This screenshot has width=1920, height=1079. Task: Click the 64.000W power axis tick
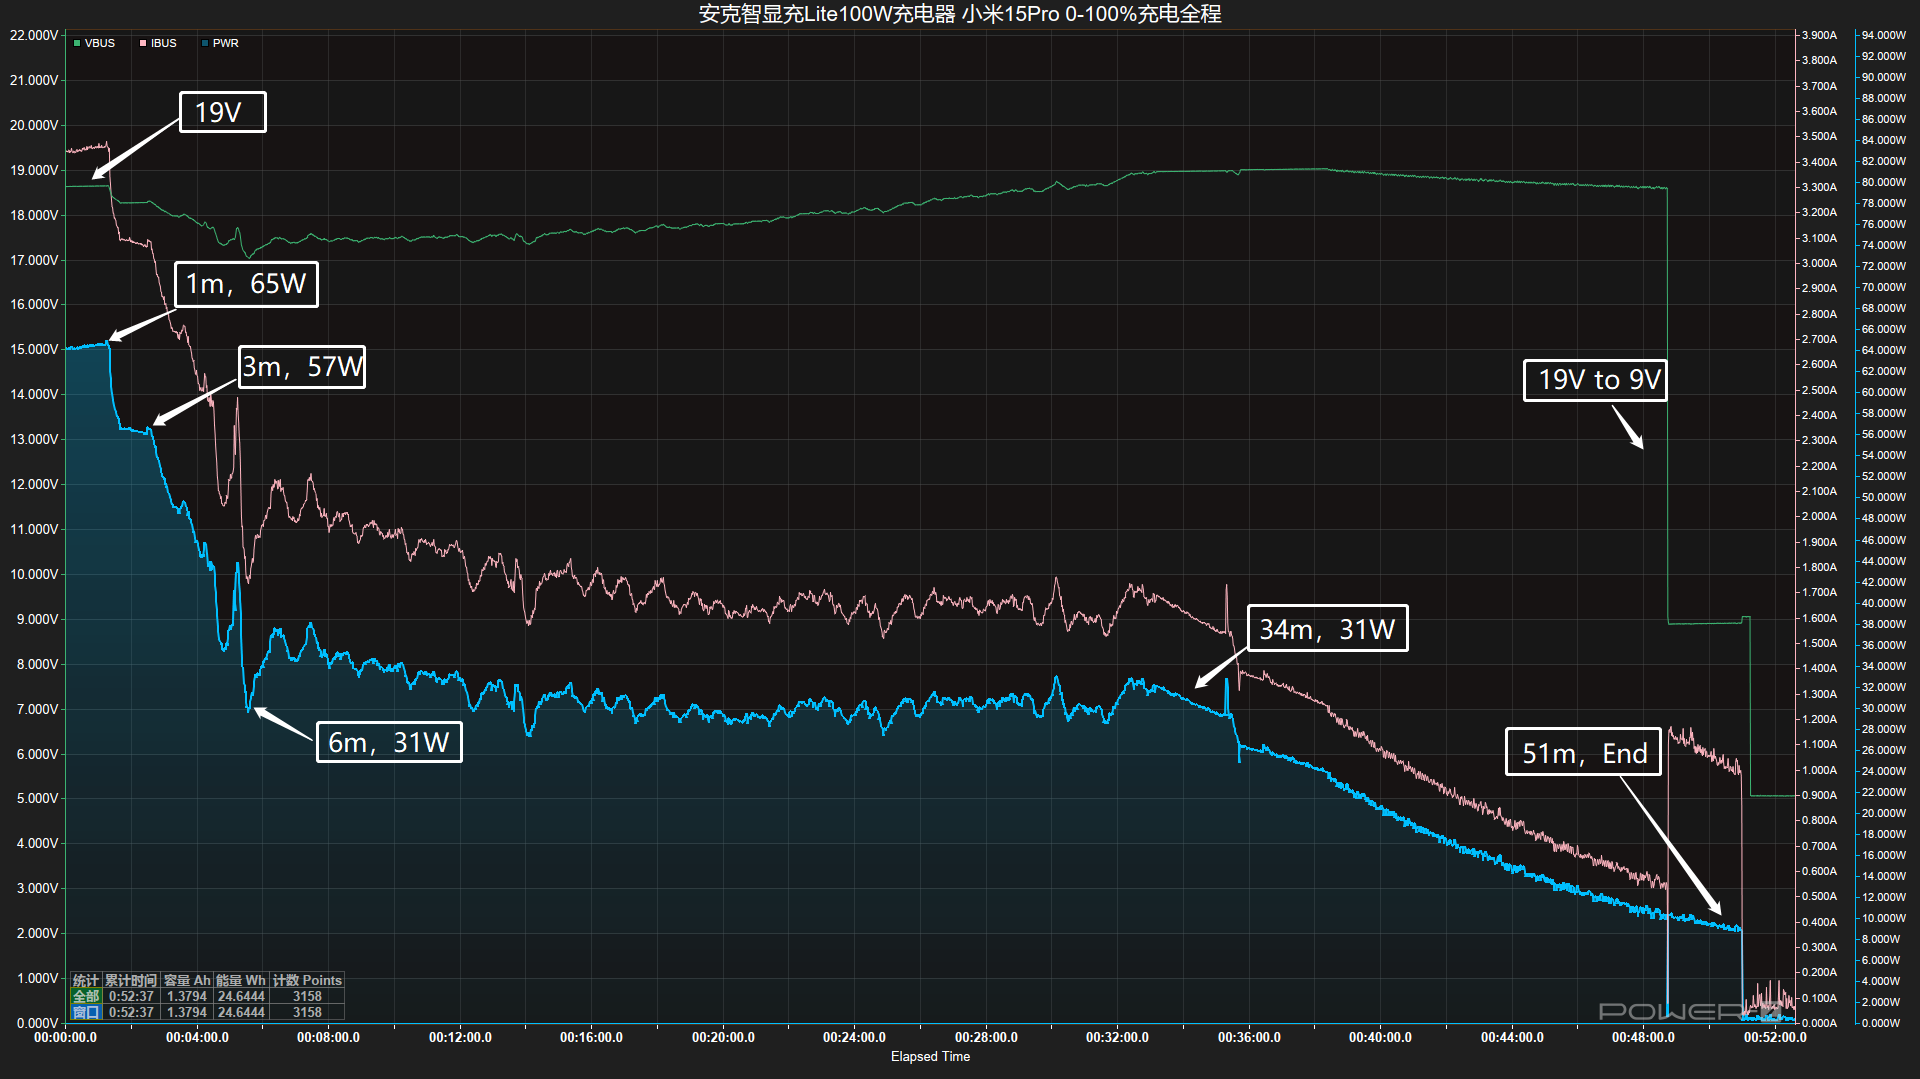point(1884,350)
